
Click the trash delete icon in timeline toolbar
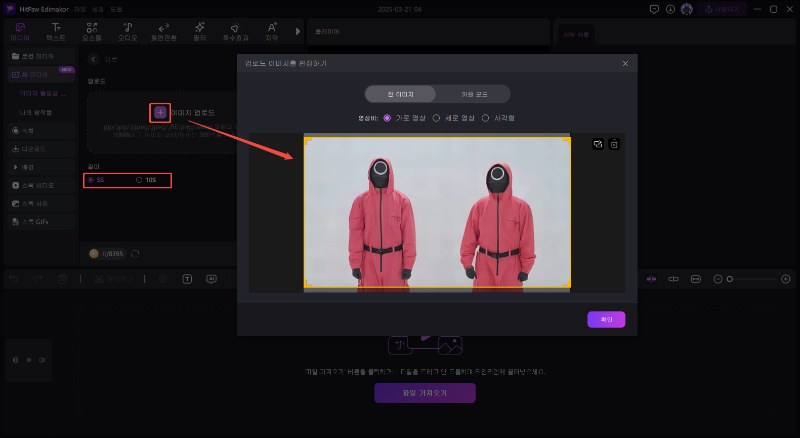click(x=62, y=279)
